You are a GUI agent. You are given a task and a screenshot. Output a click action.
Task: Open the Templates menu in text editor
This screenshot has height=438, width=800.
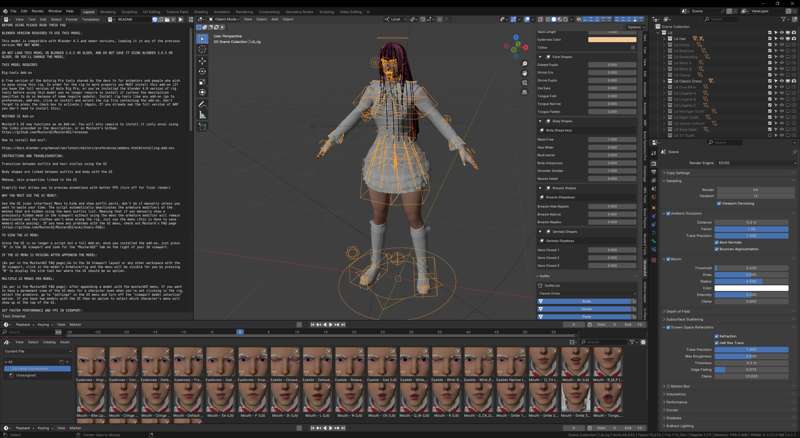tap(91, 19)
